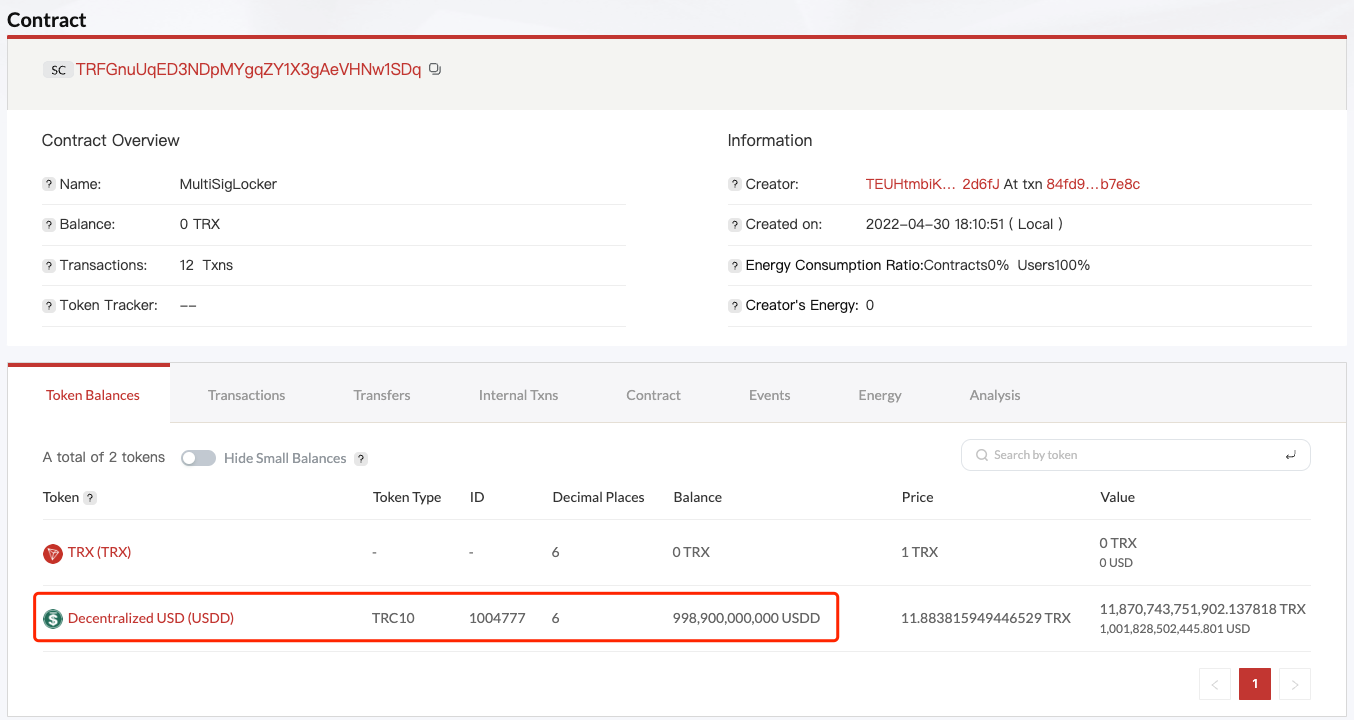
Task: Click the 12 Txns transactions count
Action: pyautogui.click(x=206, y=266)
